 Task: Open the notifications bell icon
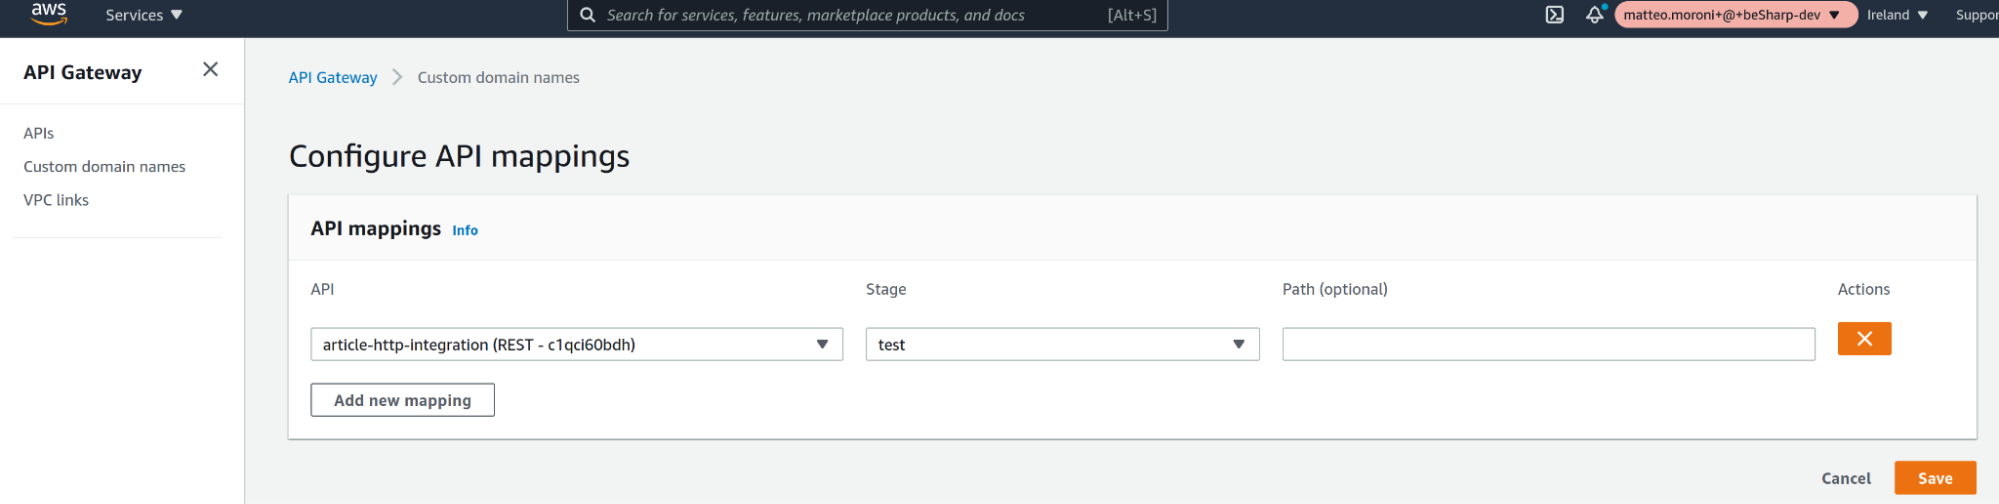[x=1594, y=15]
